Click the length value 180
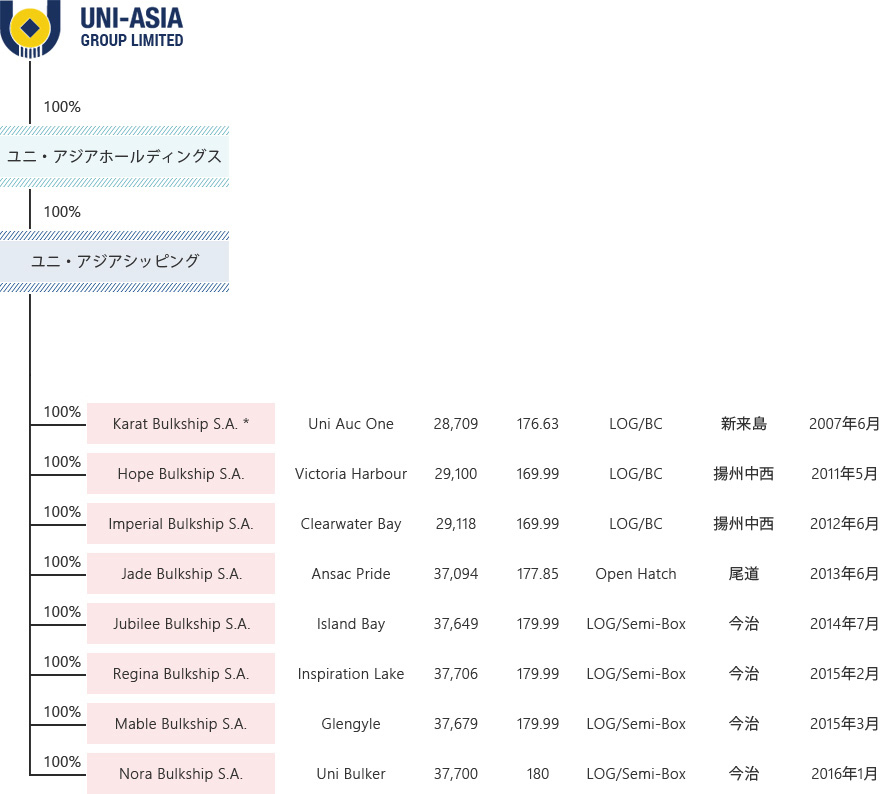880x794 pixels. tap(538, 773)
